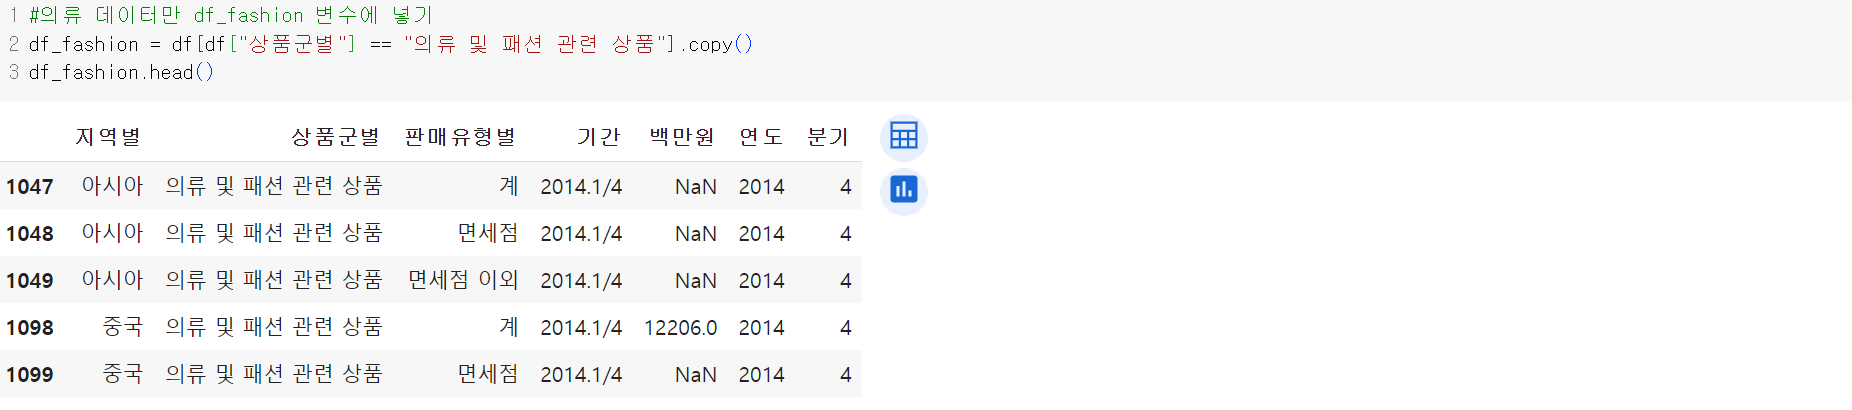The image size is (1852, 410).
Task: Place cursor on df_fashion.head() line
Action: pos(121,72)
